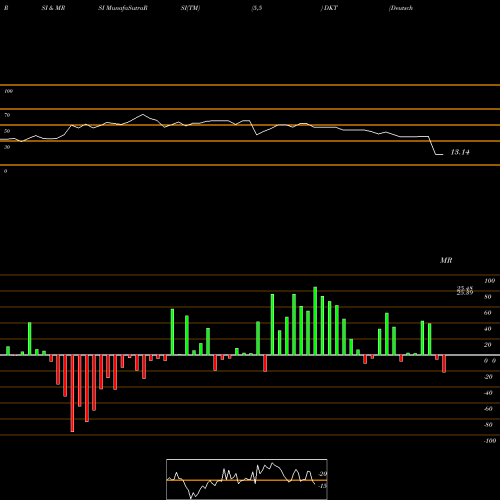Click the '15' label in mini chart
500x500 pixels.
point(322,486)
